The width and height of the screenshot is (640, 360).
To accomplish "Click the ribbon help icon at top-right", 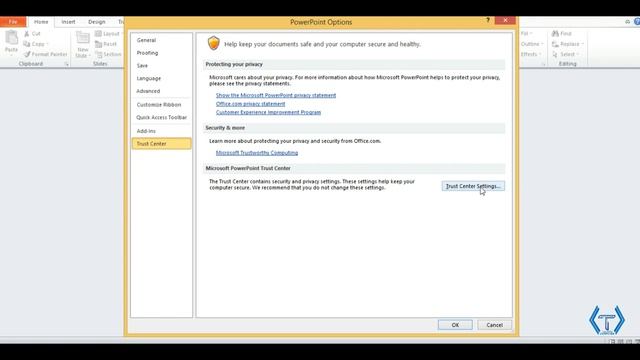I will tap(637, 22).
